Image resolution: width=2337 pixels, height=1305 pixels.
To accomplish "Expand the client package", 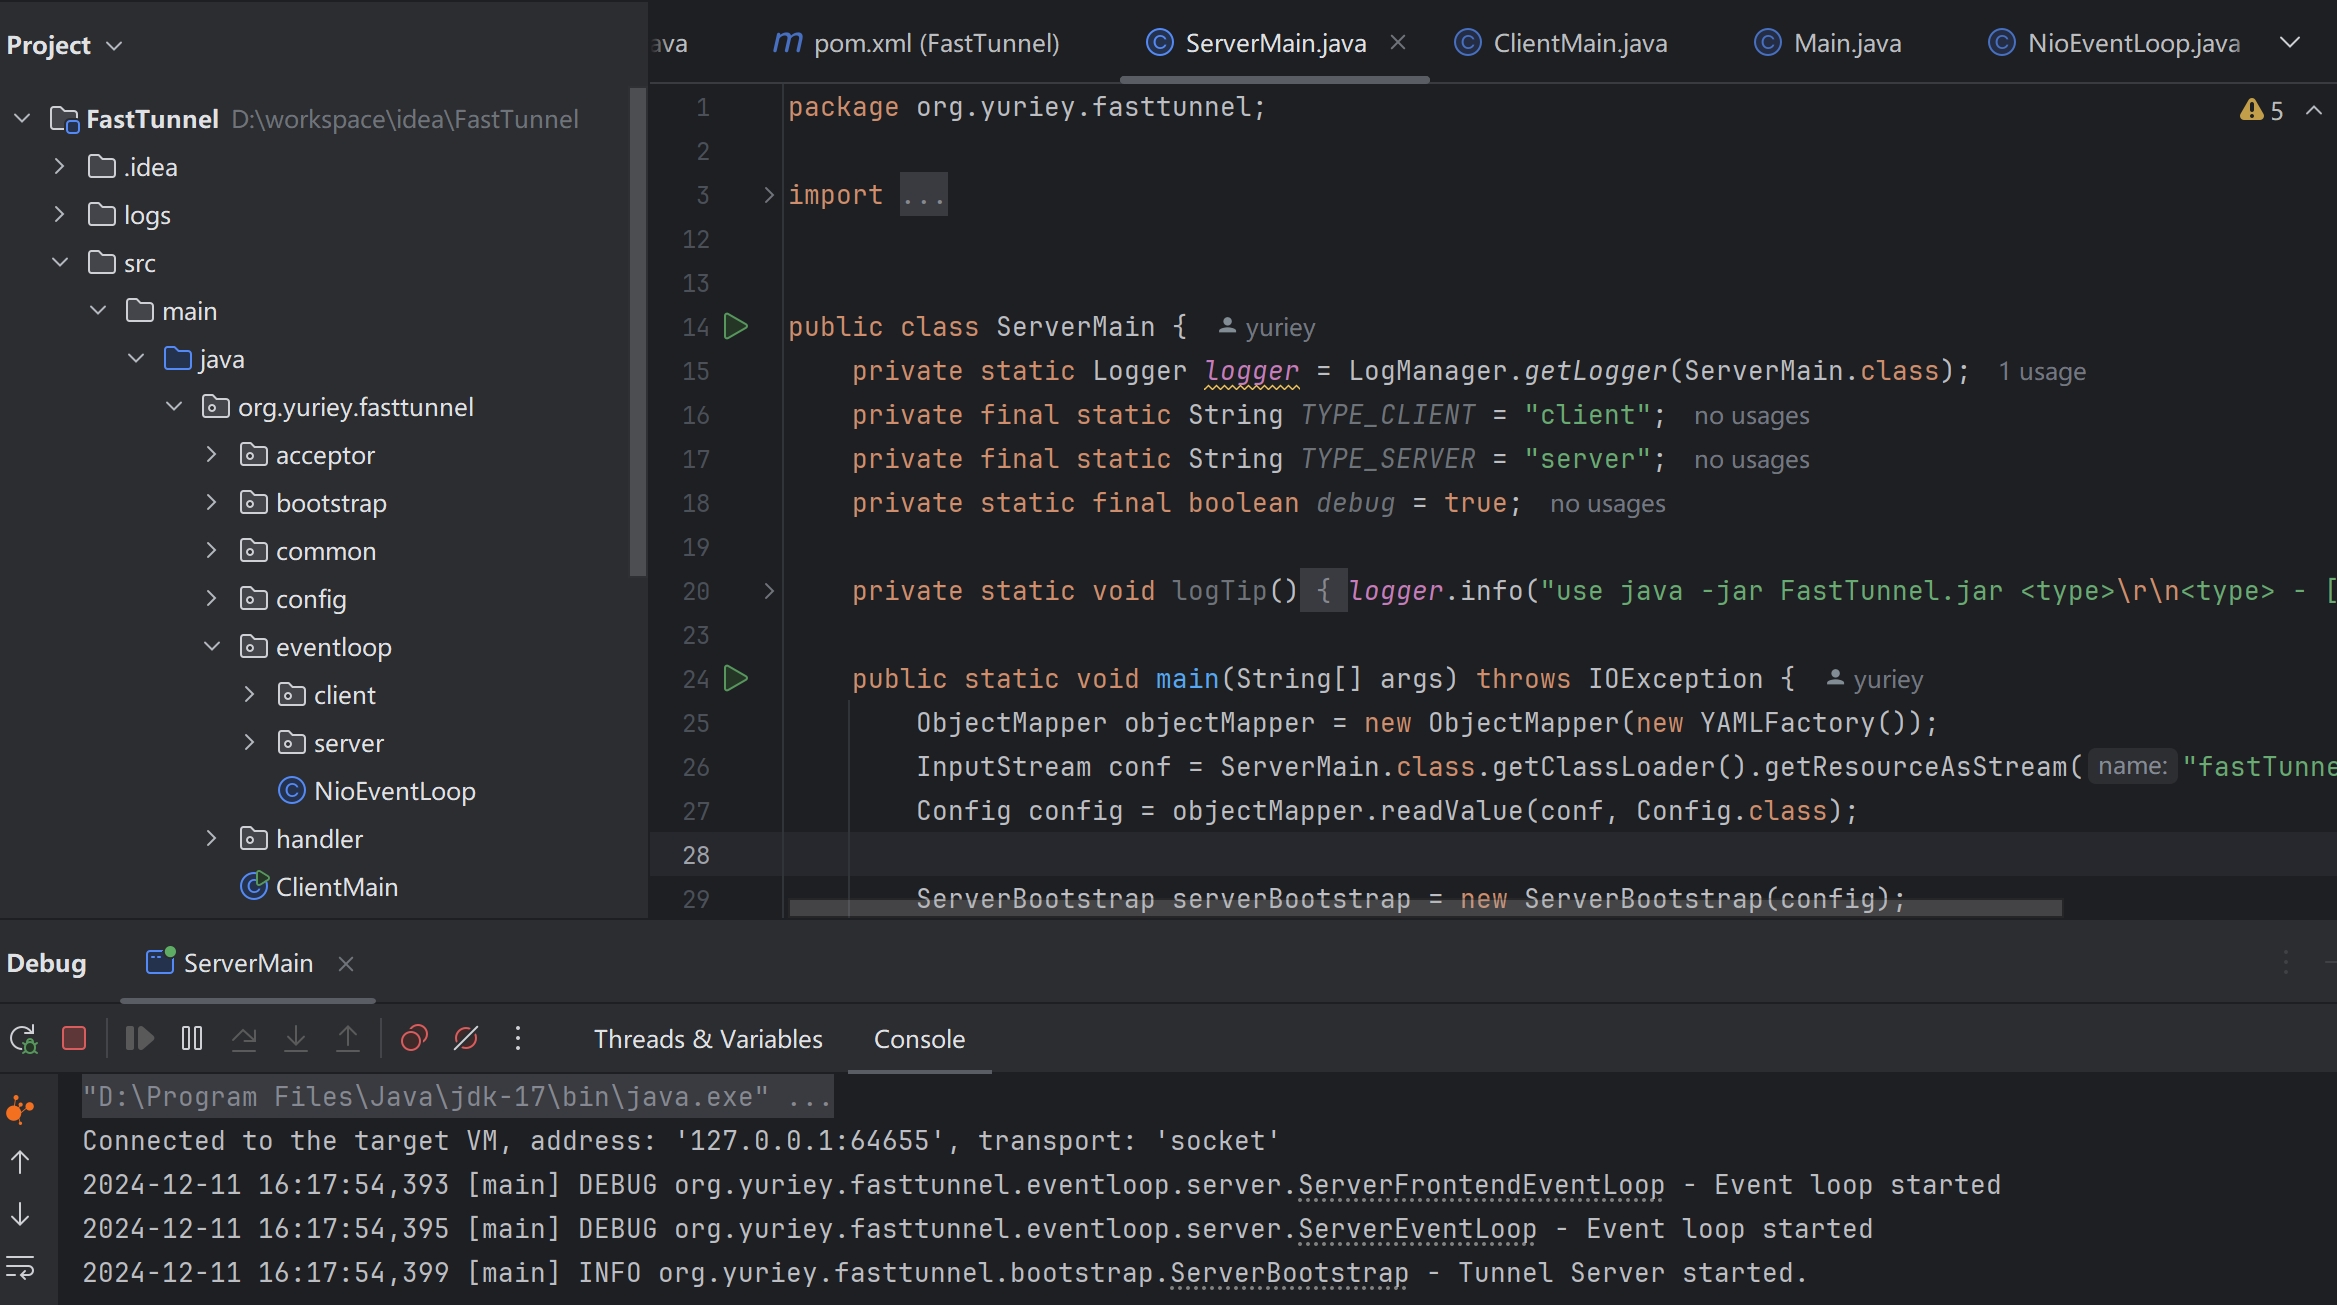I will [249, 694].
